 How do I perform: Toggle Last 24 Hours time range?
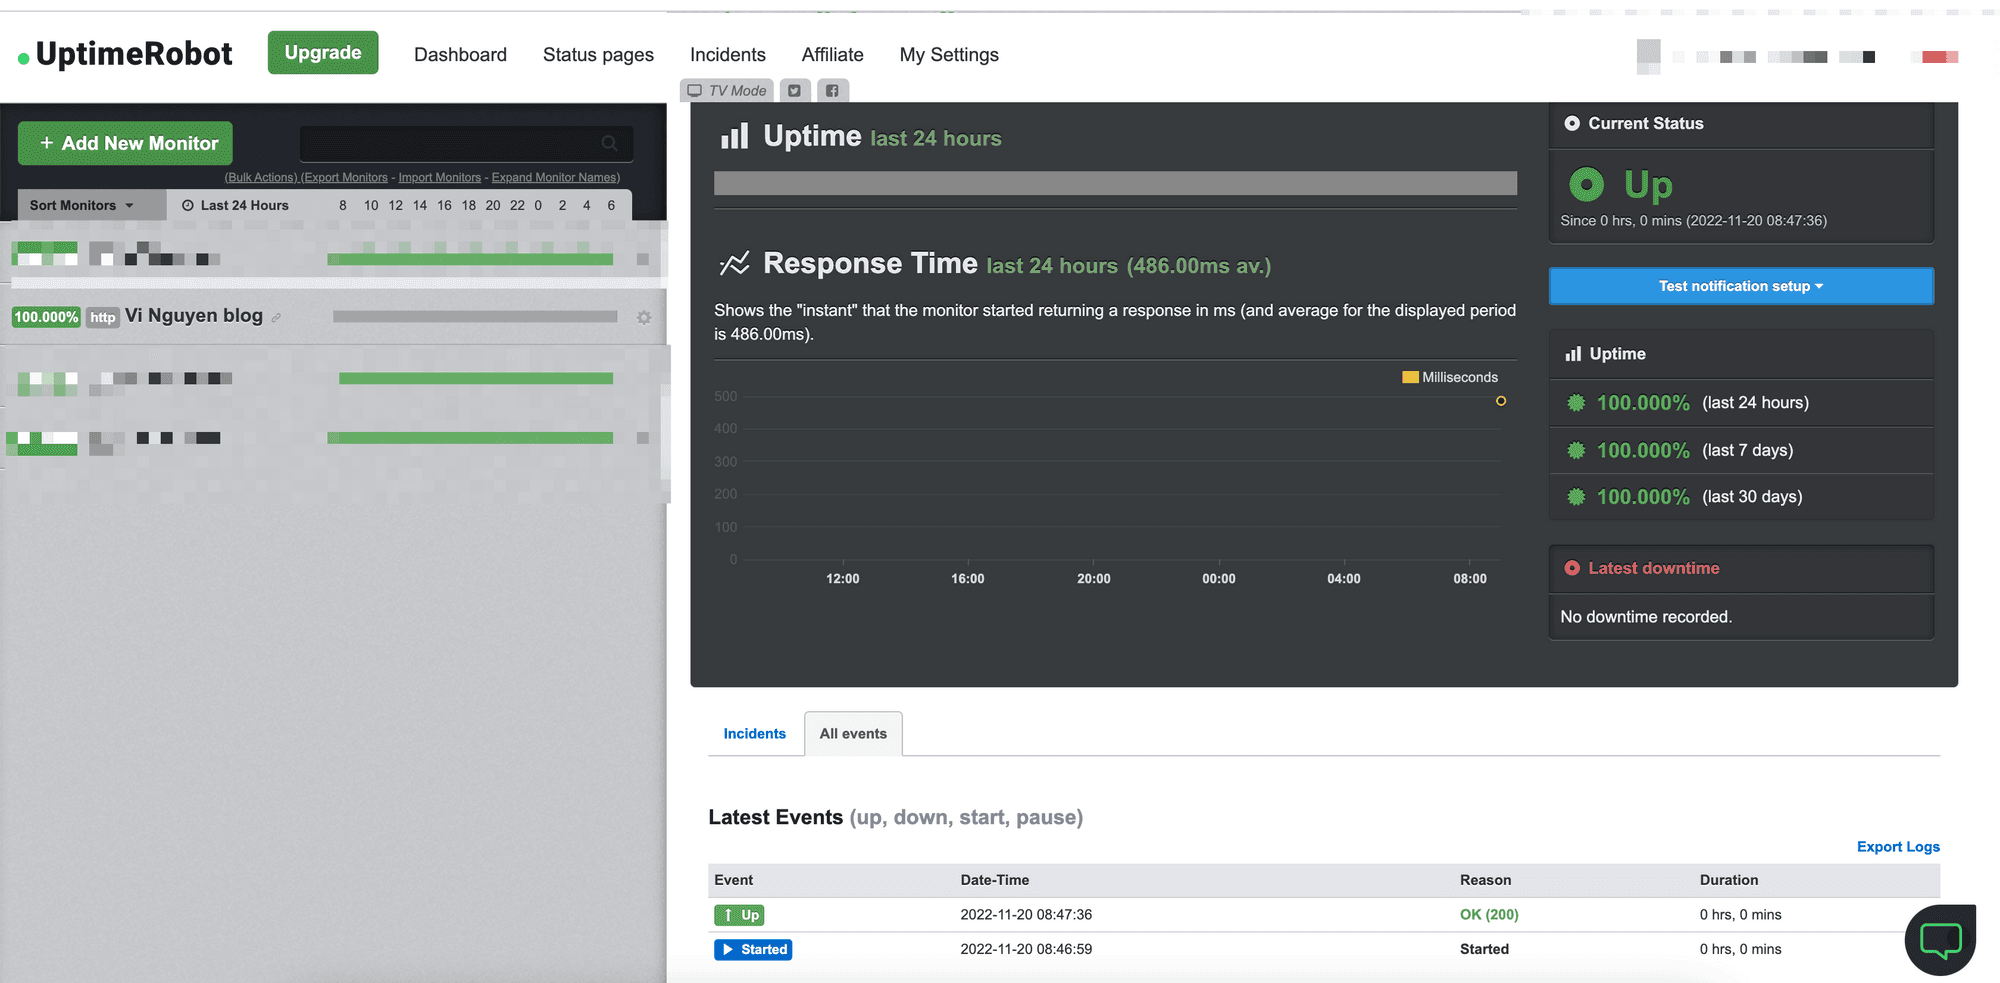click(x=235, y=205)
